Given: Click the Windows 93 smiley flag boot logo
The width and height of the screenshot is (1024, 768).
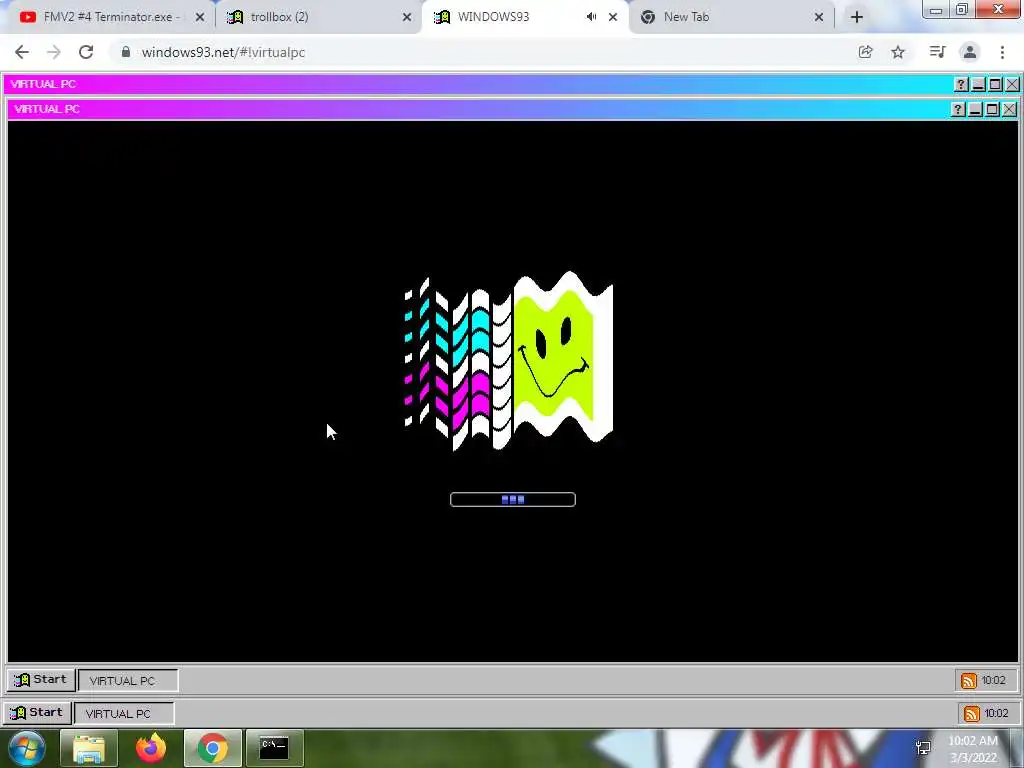Looking at the screenshot, I should [x=509, y=361].
